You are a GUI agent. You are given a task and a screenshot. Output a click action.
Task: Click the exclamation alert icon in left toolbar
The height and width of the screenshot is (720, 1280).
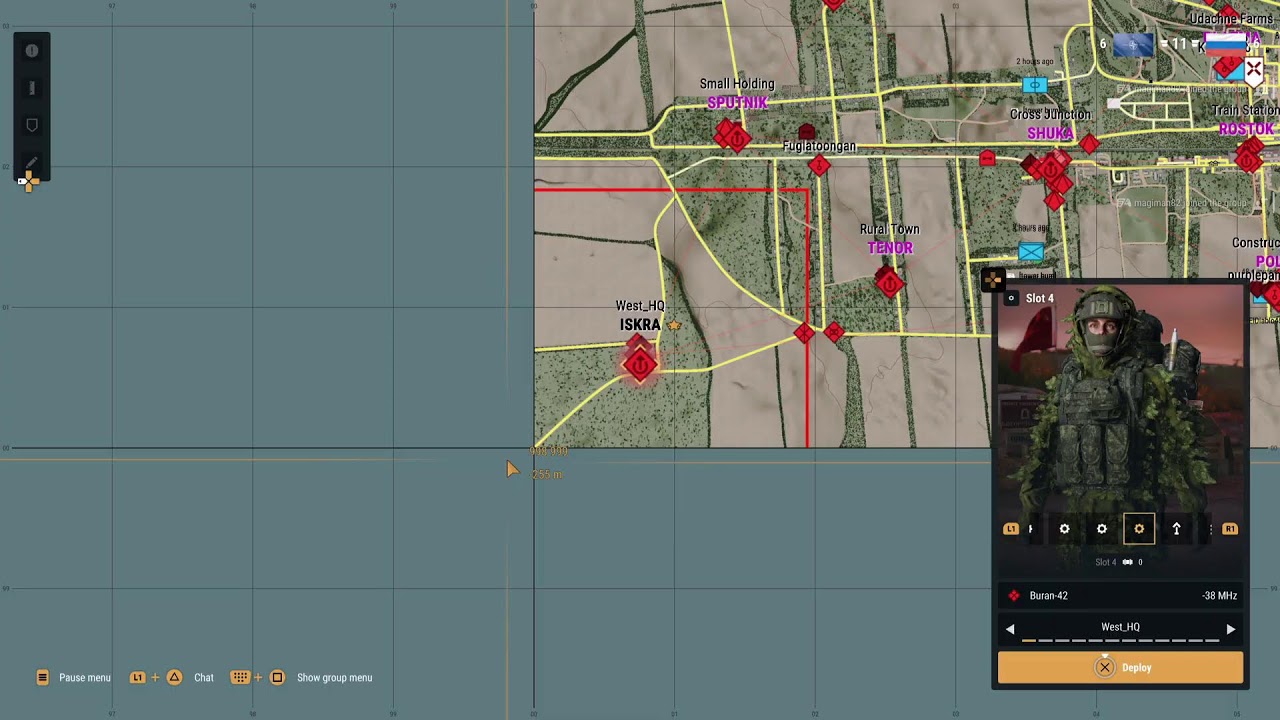click(x=32, y=50)
